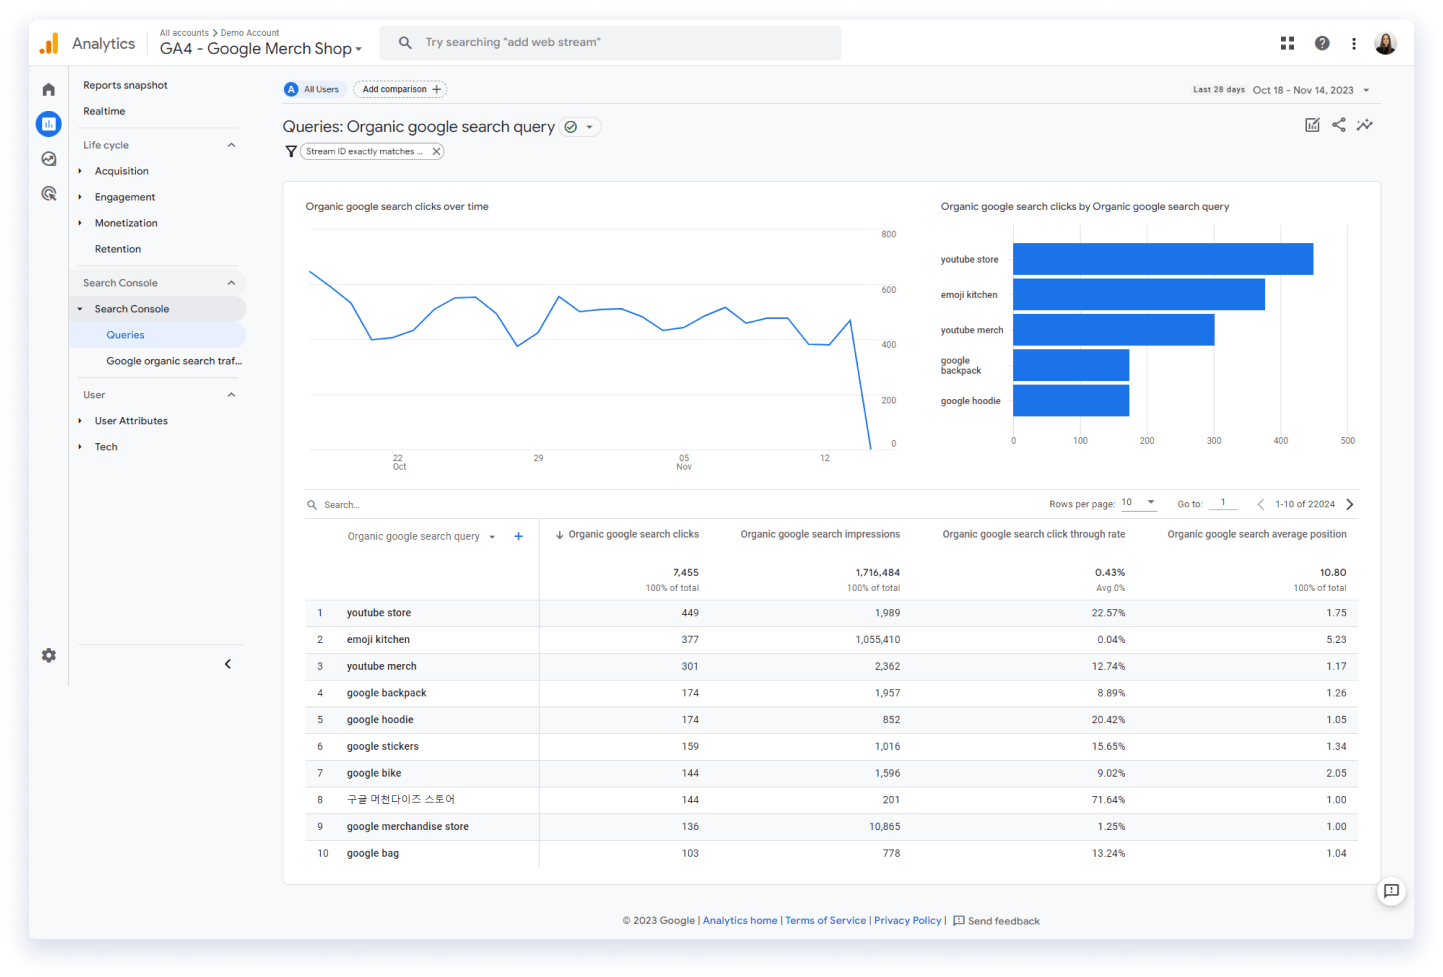Click the youtube store bar in chart

click(1163, 259)
